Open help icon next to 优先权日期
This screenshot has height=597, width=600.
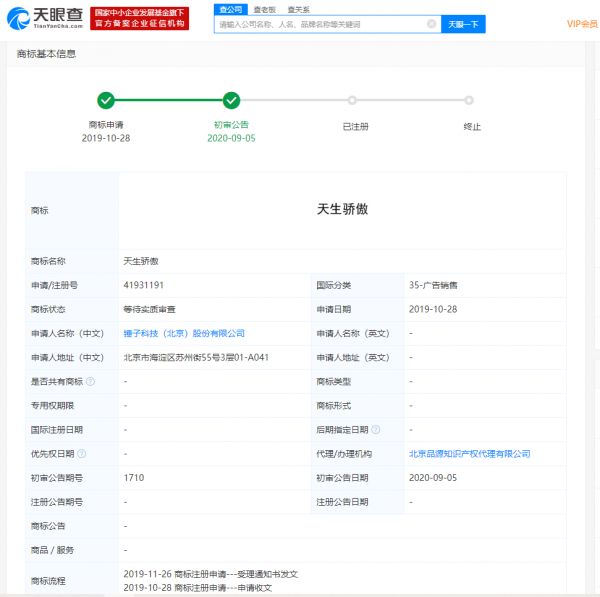click(x=82, y=453)
